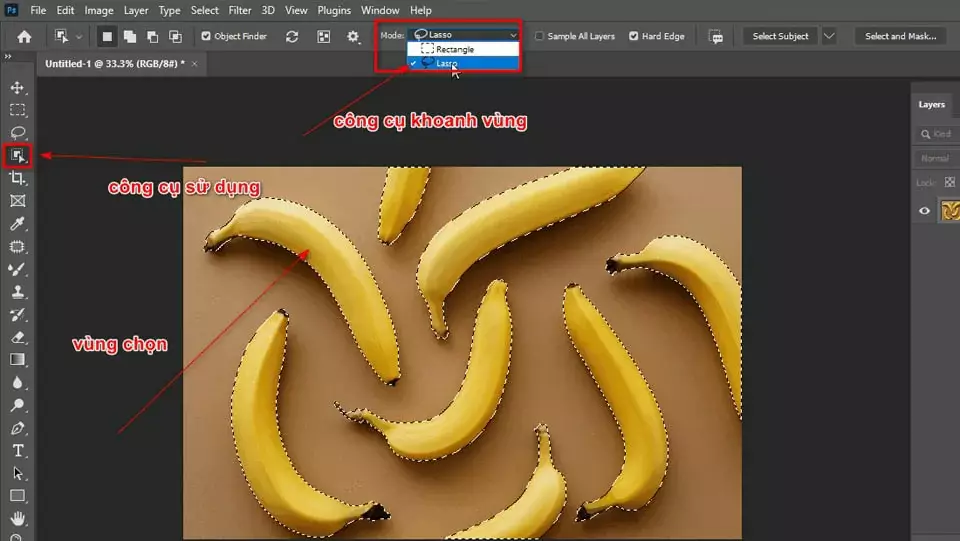The width and height of the screenshot is (960, 541).
Task: Toggle Object Finder checkbox
Action: pyautogui.click(x=206, y=36)
